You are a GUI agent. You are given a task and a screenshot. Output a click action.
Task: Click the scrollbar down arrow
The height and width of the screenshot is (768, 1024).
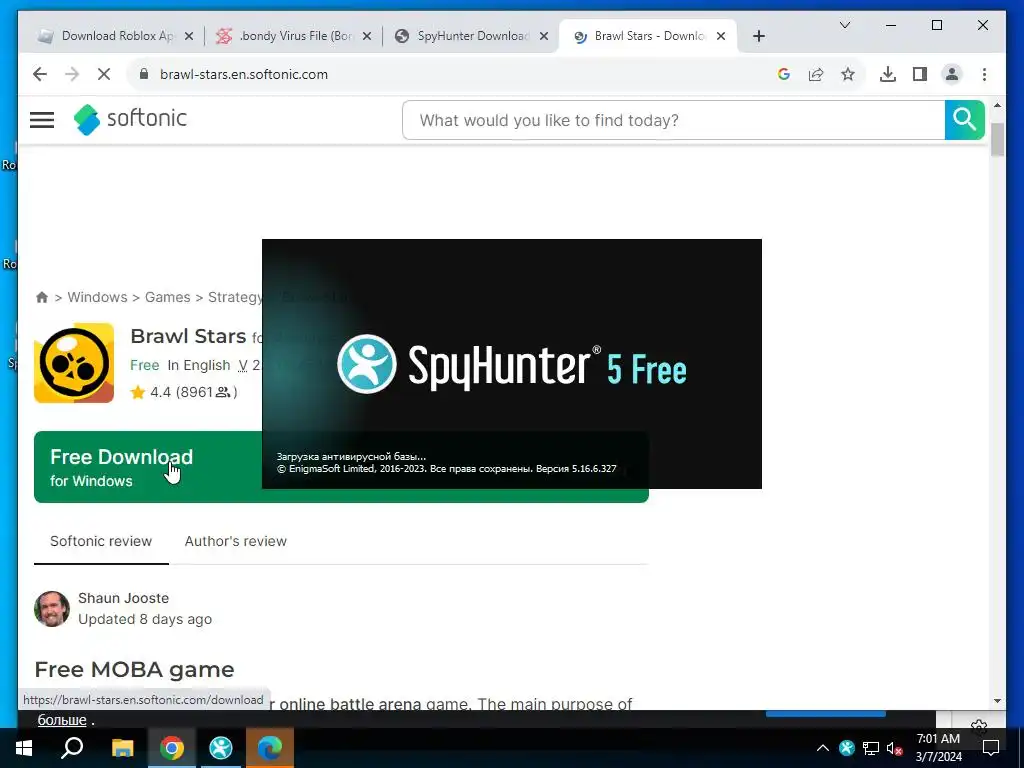click(x=997, y=701)
